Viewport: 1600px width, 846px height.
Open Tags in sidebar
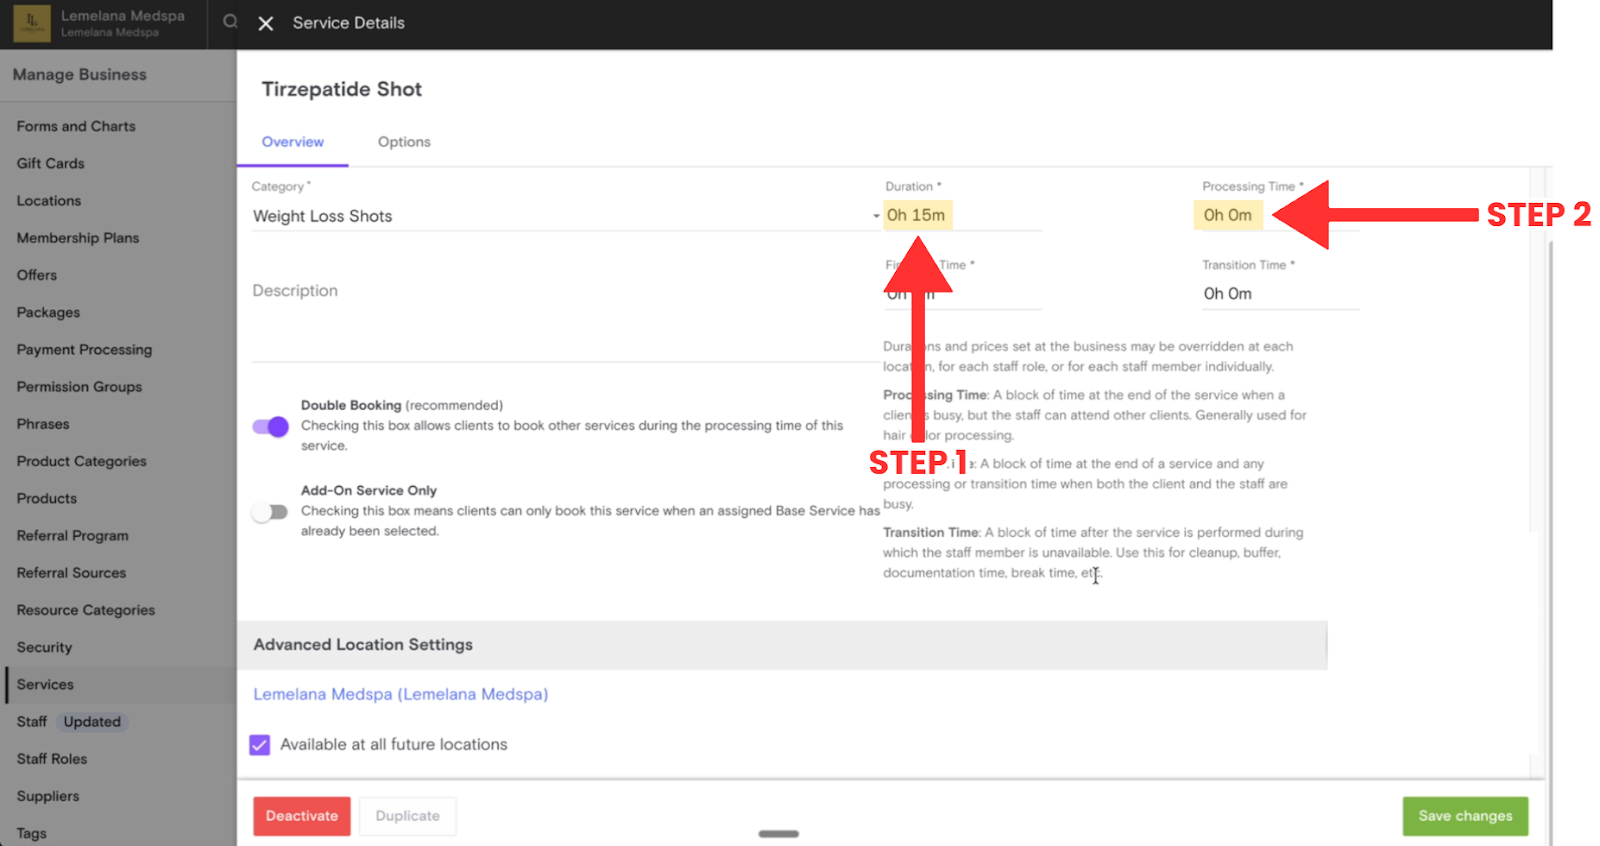click(x=31, y=833)
